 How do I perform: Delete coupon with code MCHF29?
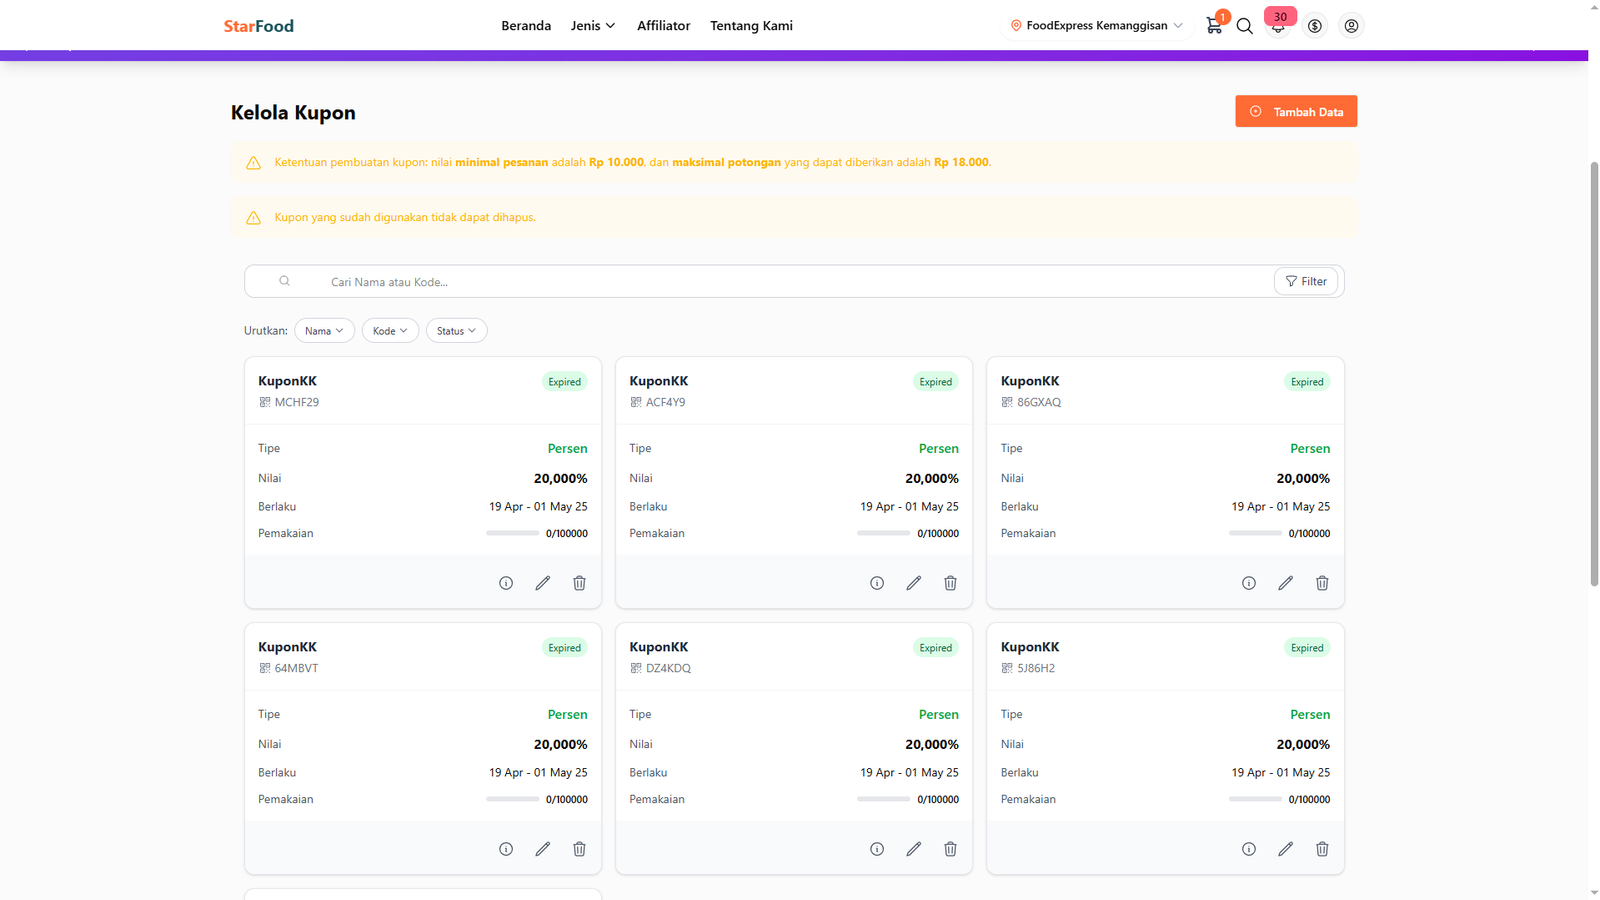coord(579,583)
